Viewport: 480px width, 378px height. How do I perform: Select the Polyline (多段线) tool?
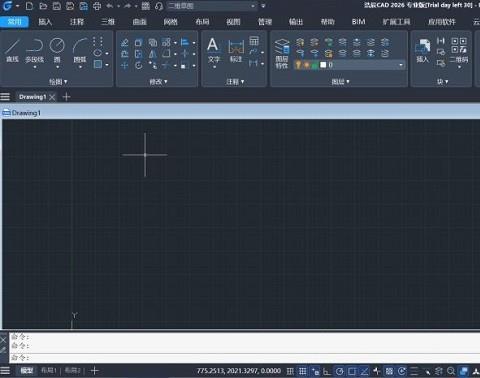click(35, 51)
